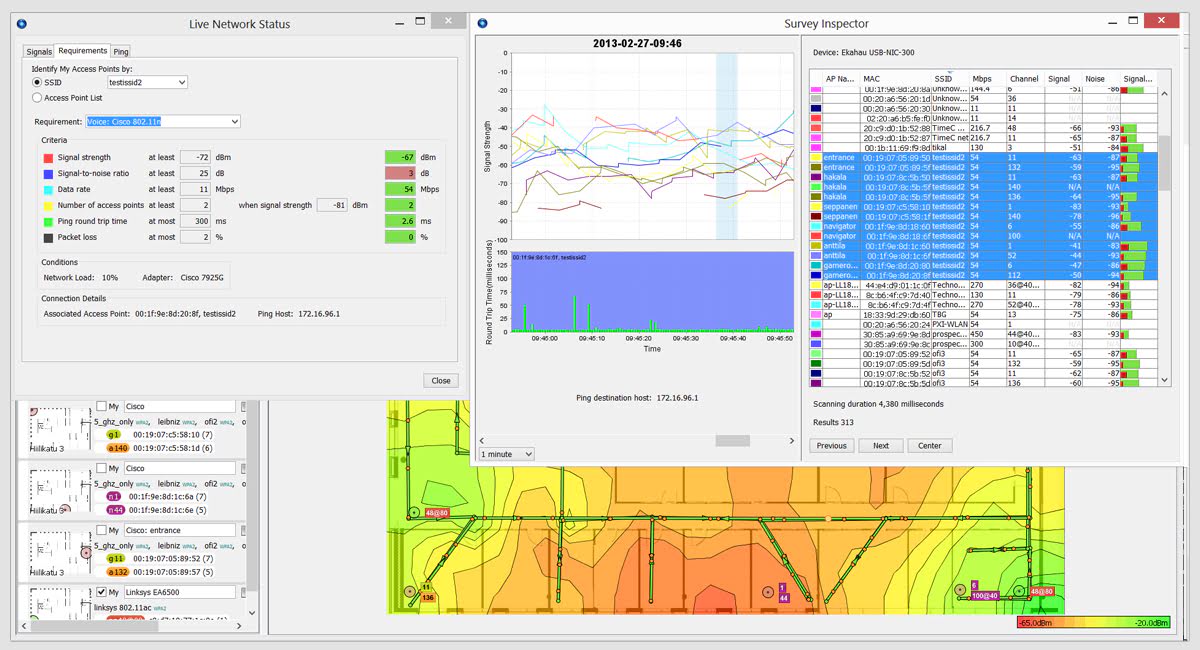
Task: Edit the Cisco: entrance AP name field
Action: coord(180,529)
